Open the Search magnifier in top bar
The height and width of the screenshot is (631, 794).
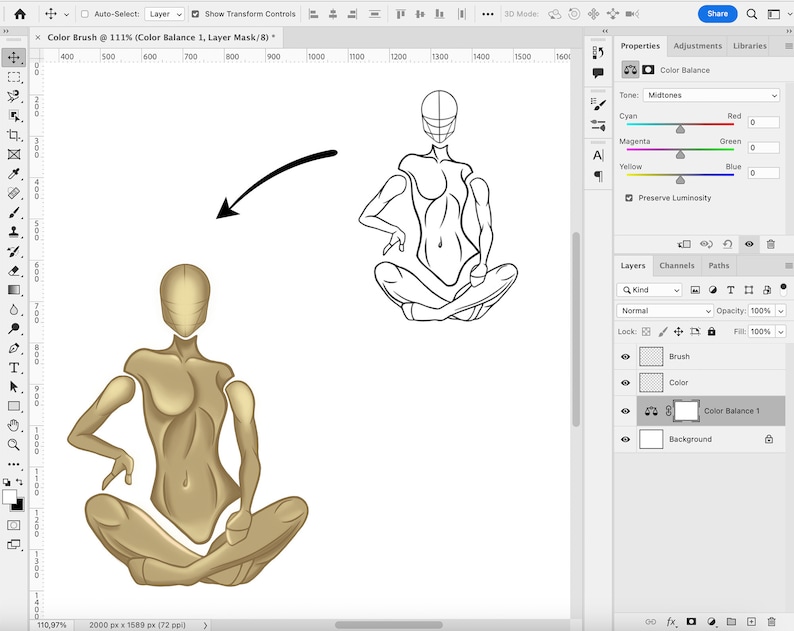pos(752,14)
